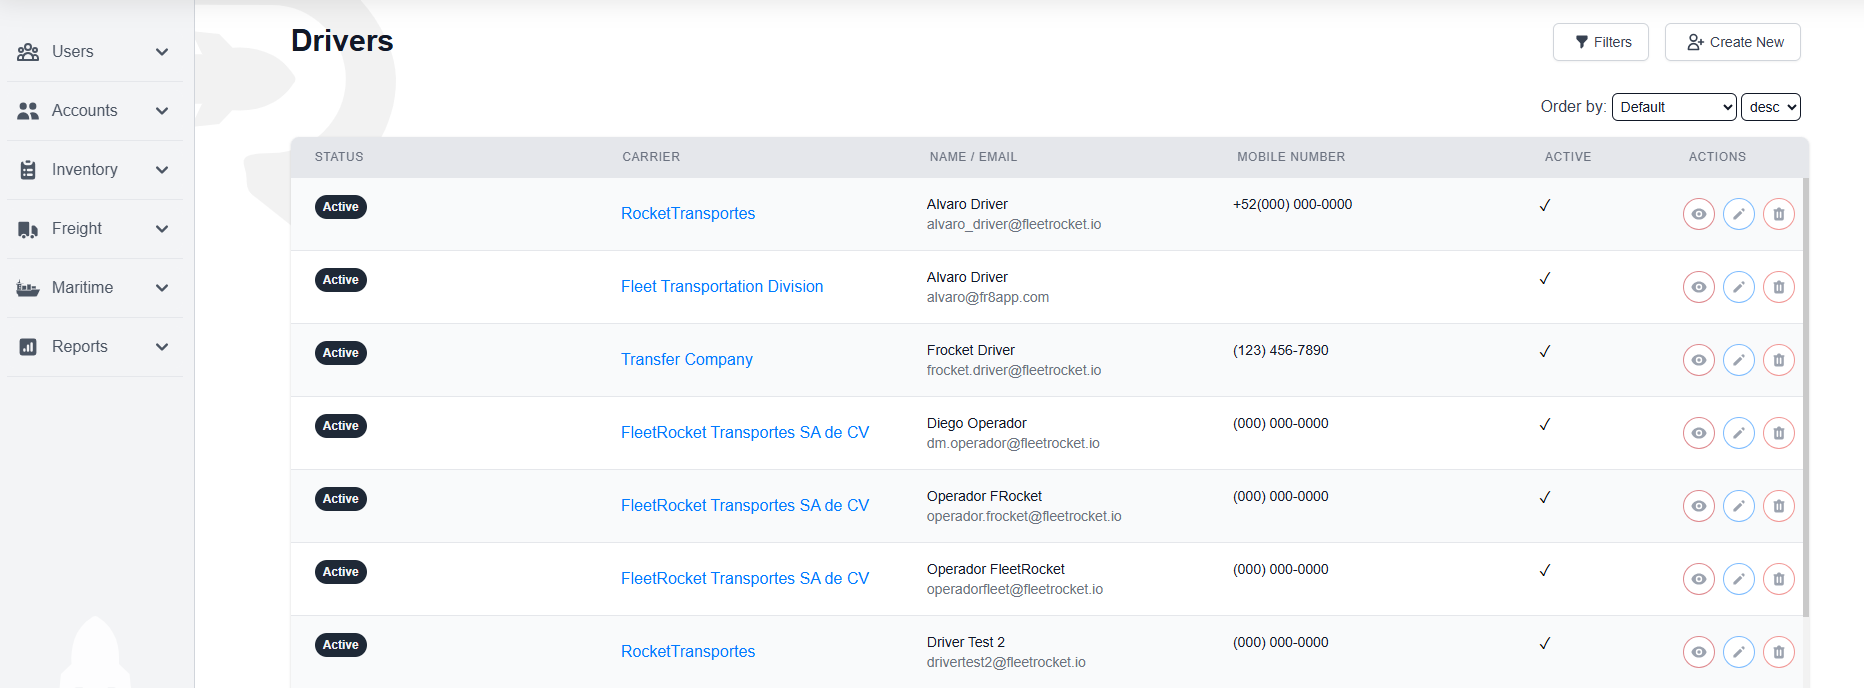Delete Driver Test 2 with trash icon
Image resolution: width=1864 pixels, height=688 pixels.
click(x=1778, y=652)
